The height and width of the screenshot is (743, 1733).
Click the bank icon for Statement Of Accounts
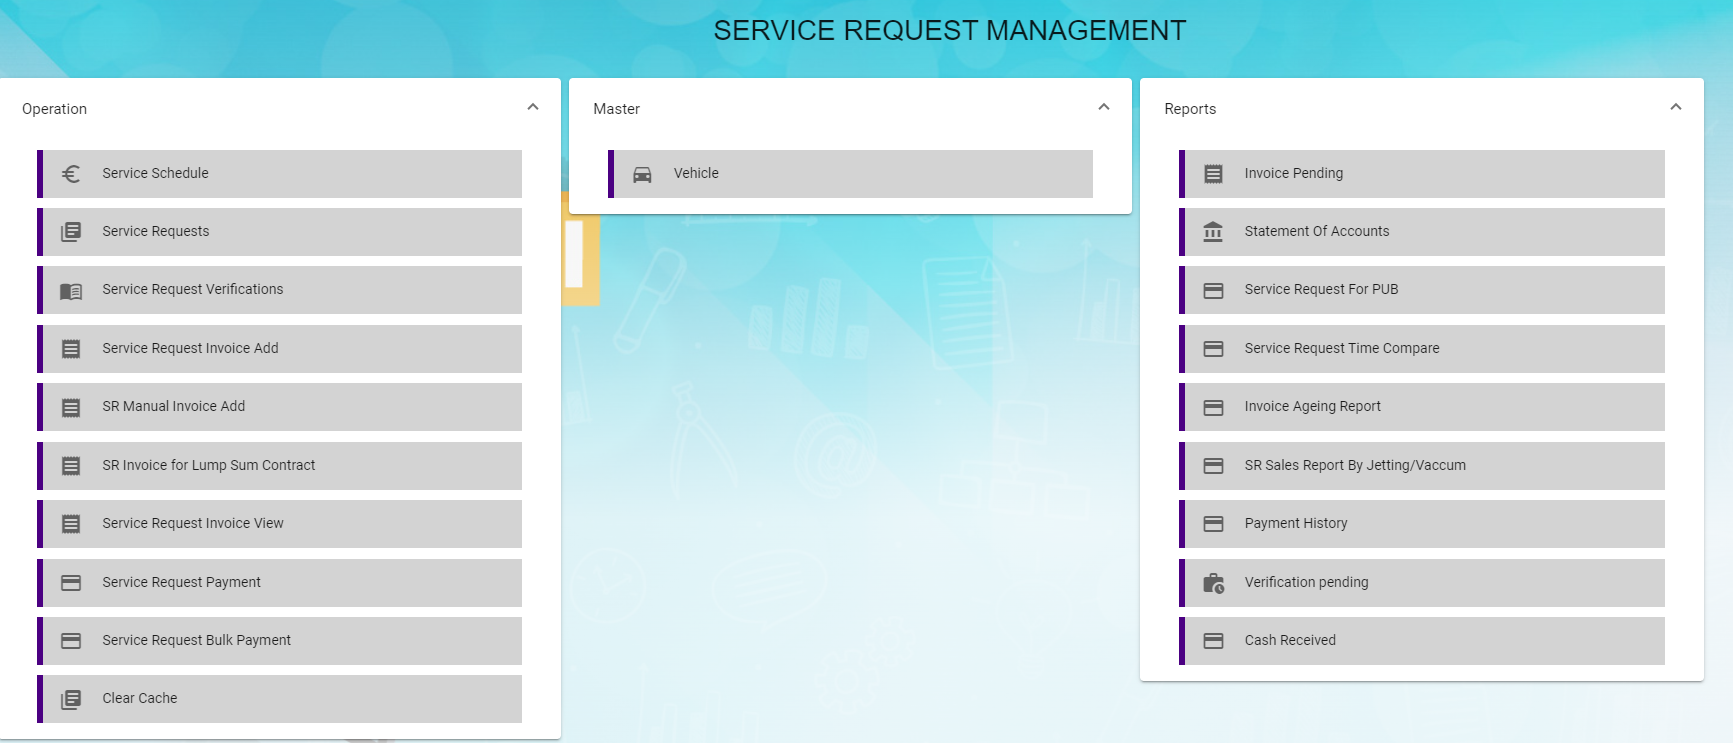coord(1213,232)
